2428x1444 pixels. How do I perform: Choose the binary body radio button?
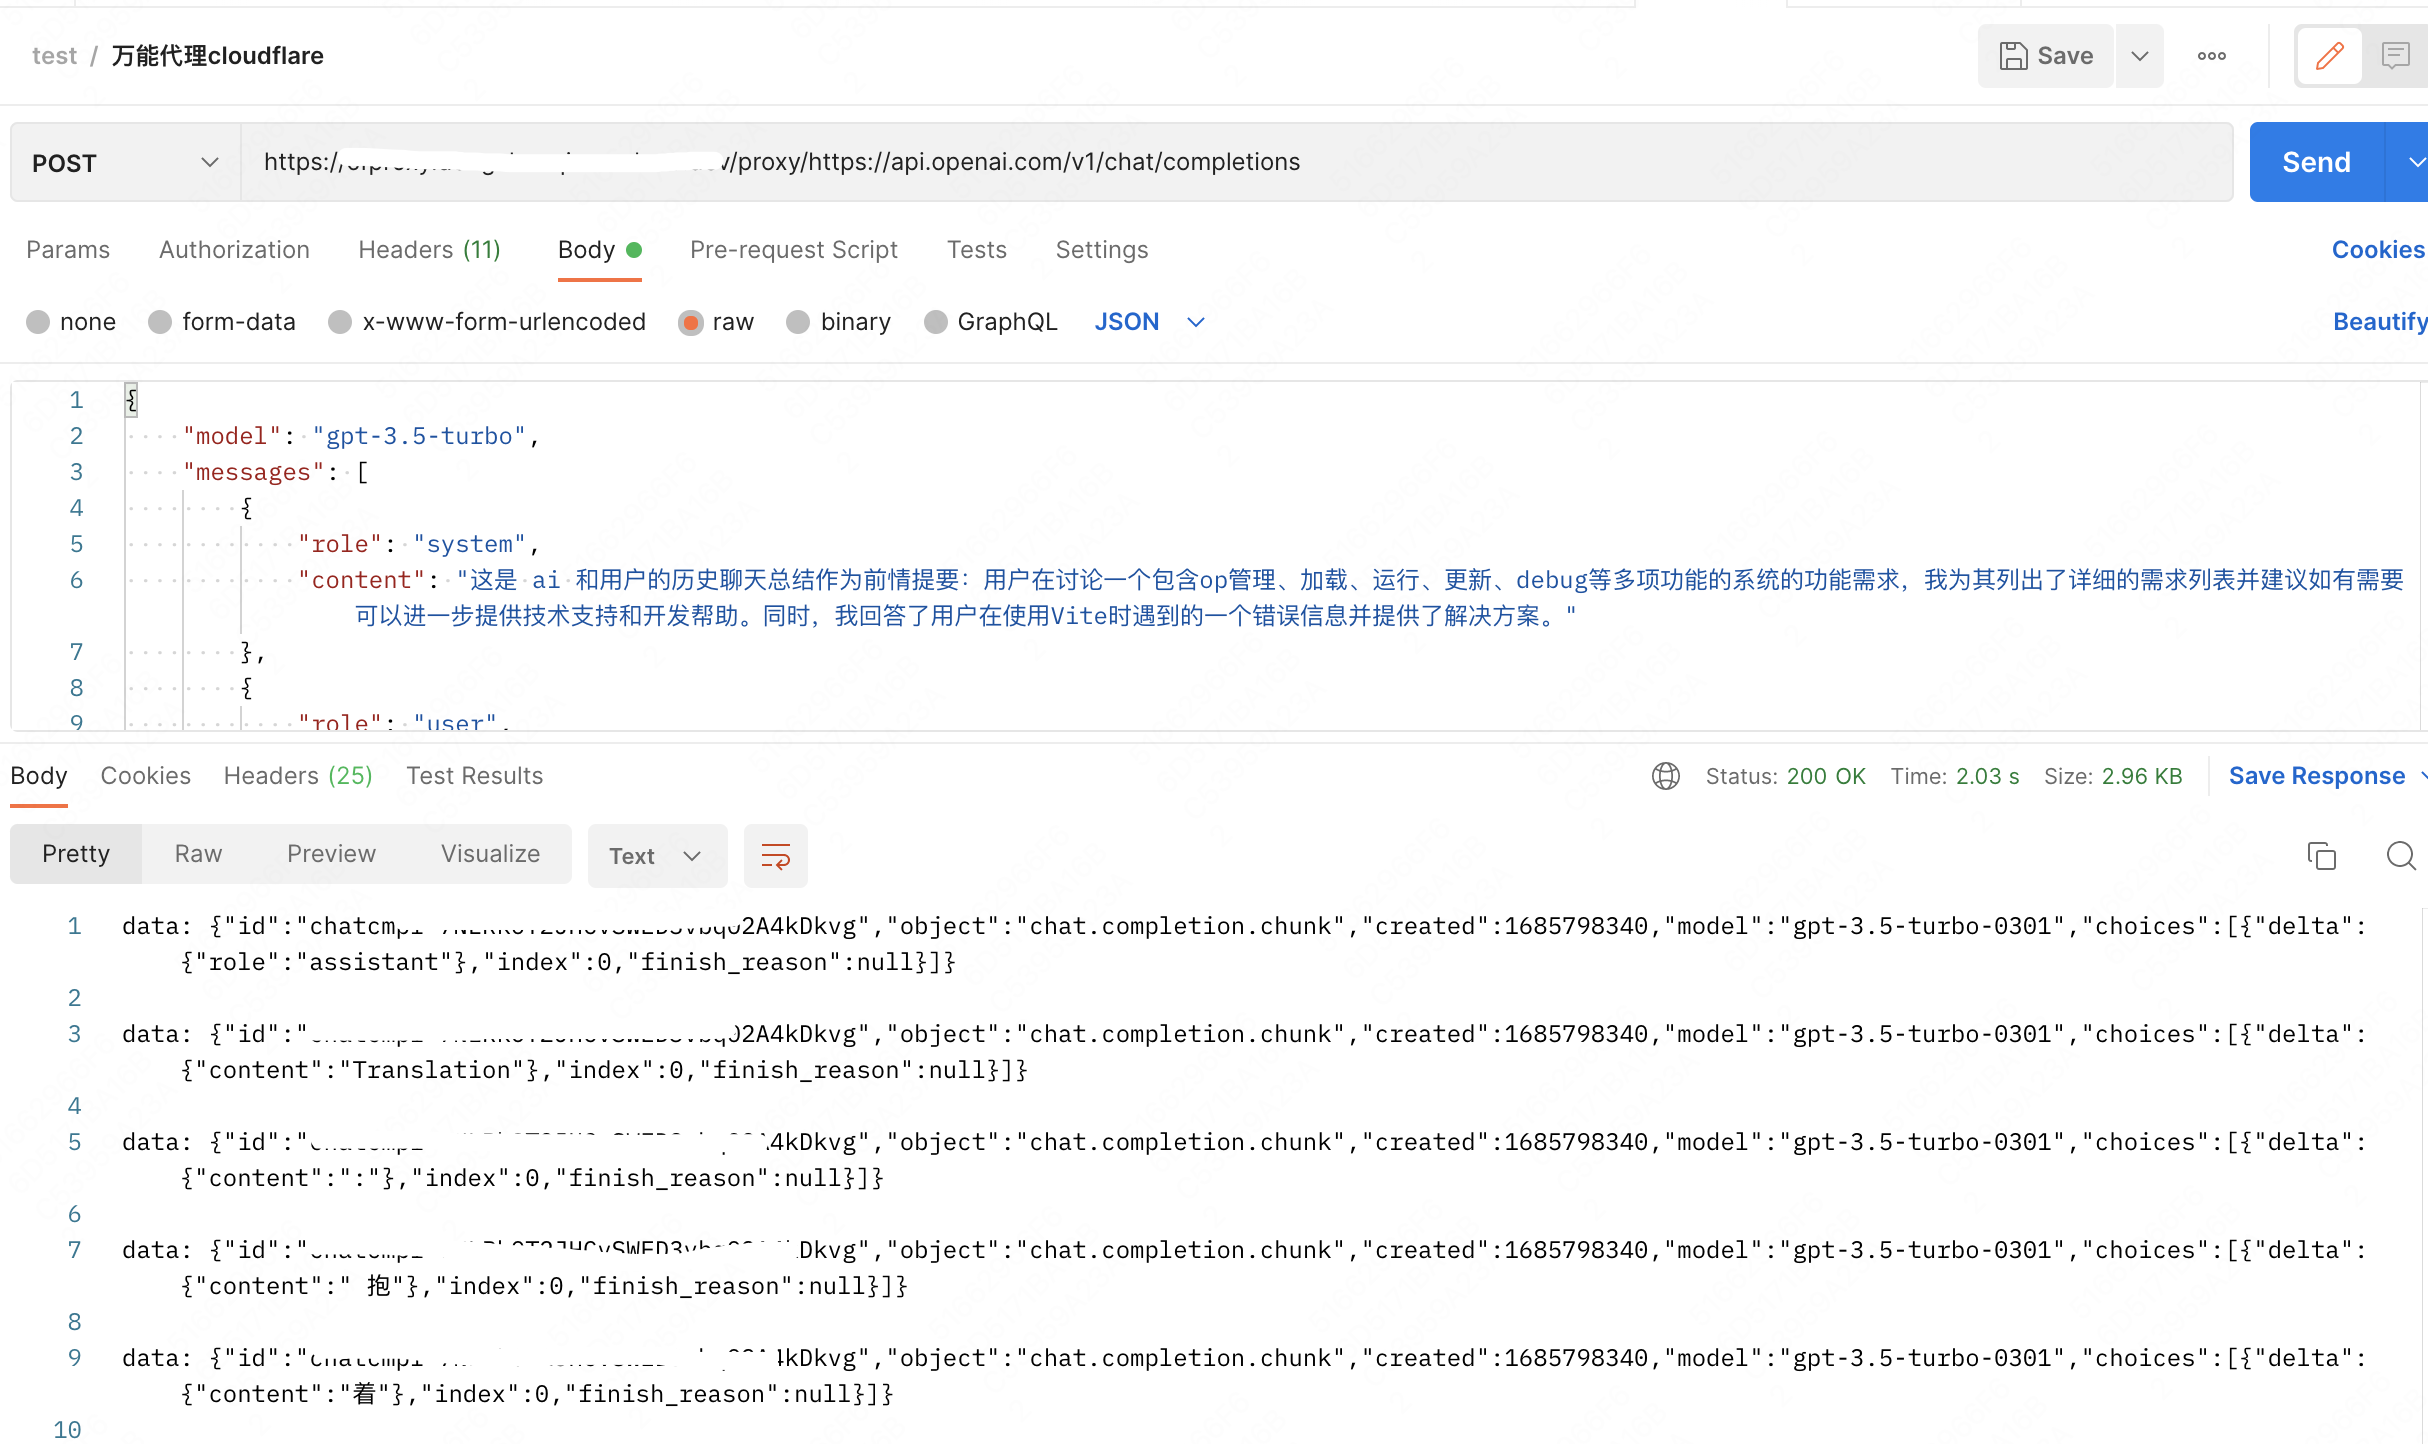798,322
